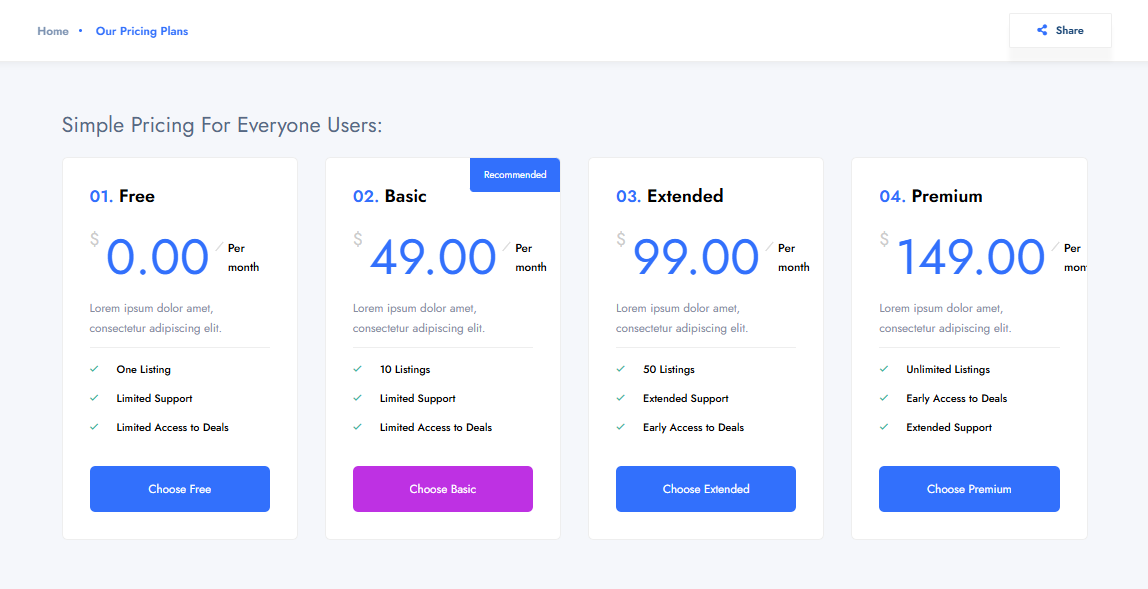Go to Home in the breadcrumb

tap(53, 31)
